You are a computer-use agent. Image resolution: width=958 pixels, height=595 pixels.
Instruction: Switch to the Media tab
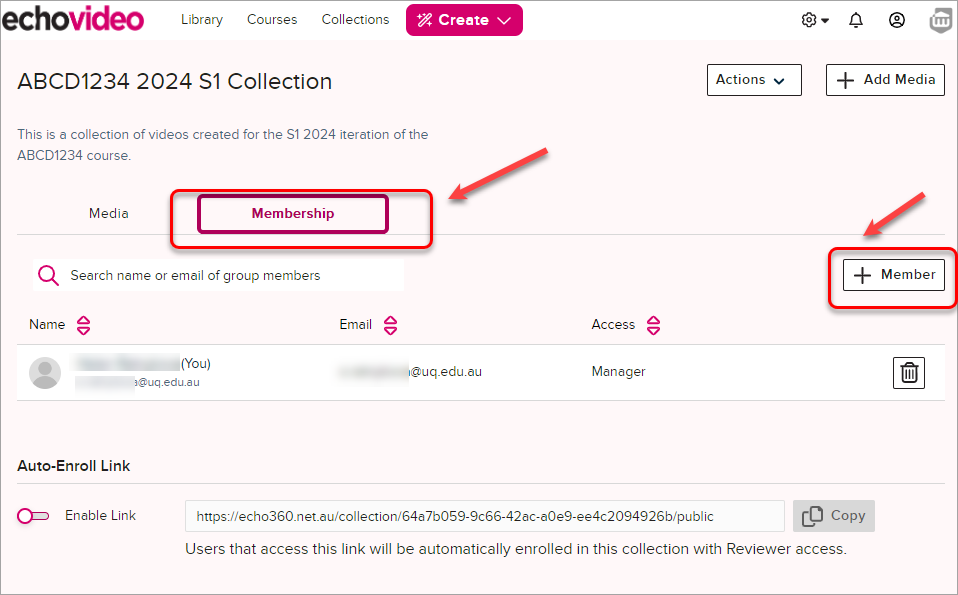[x=109, y=214]
